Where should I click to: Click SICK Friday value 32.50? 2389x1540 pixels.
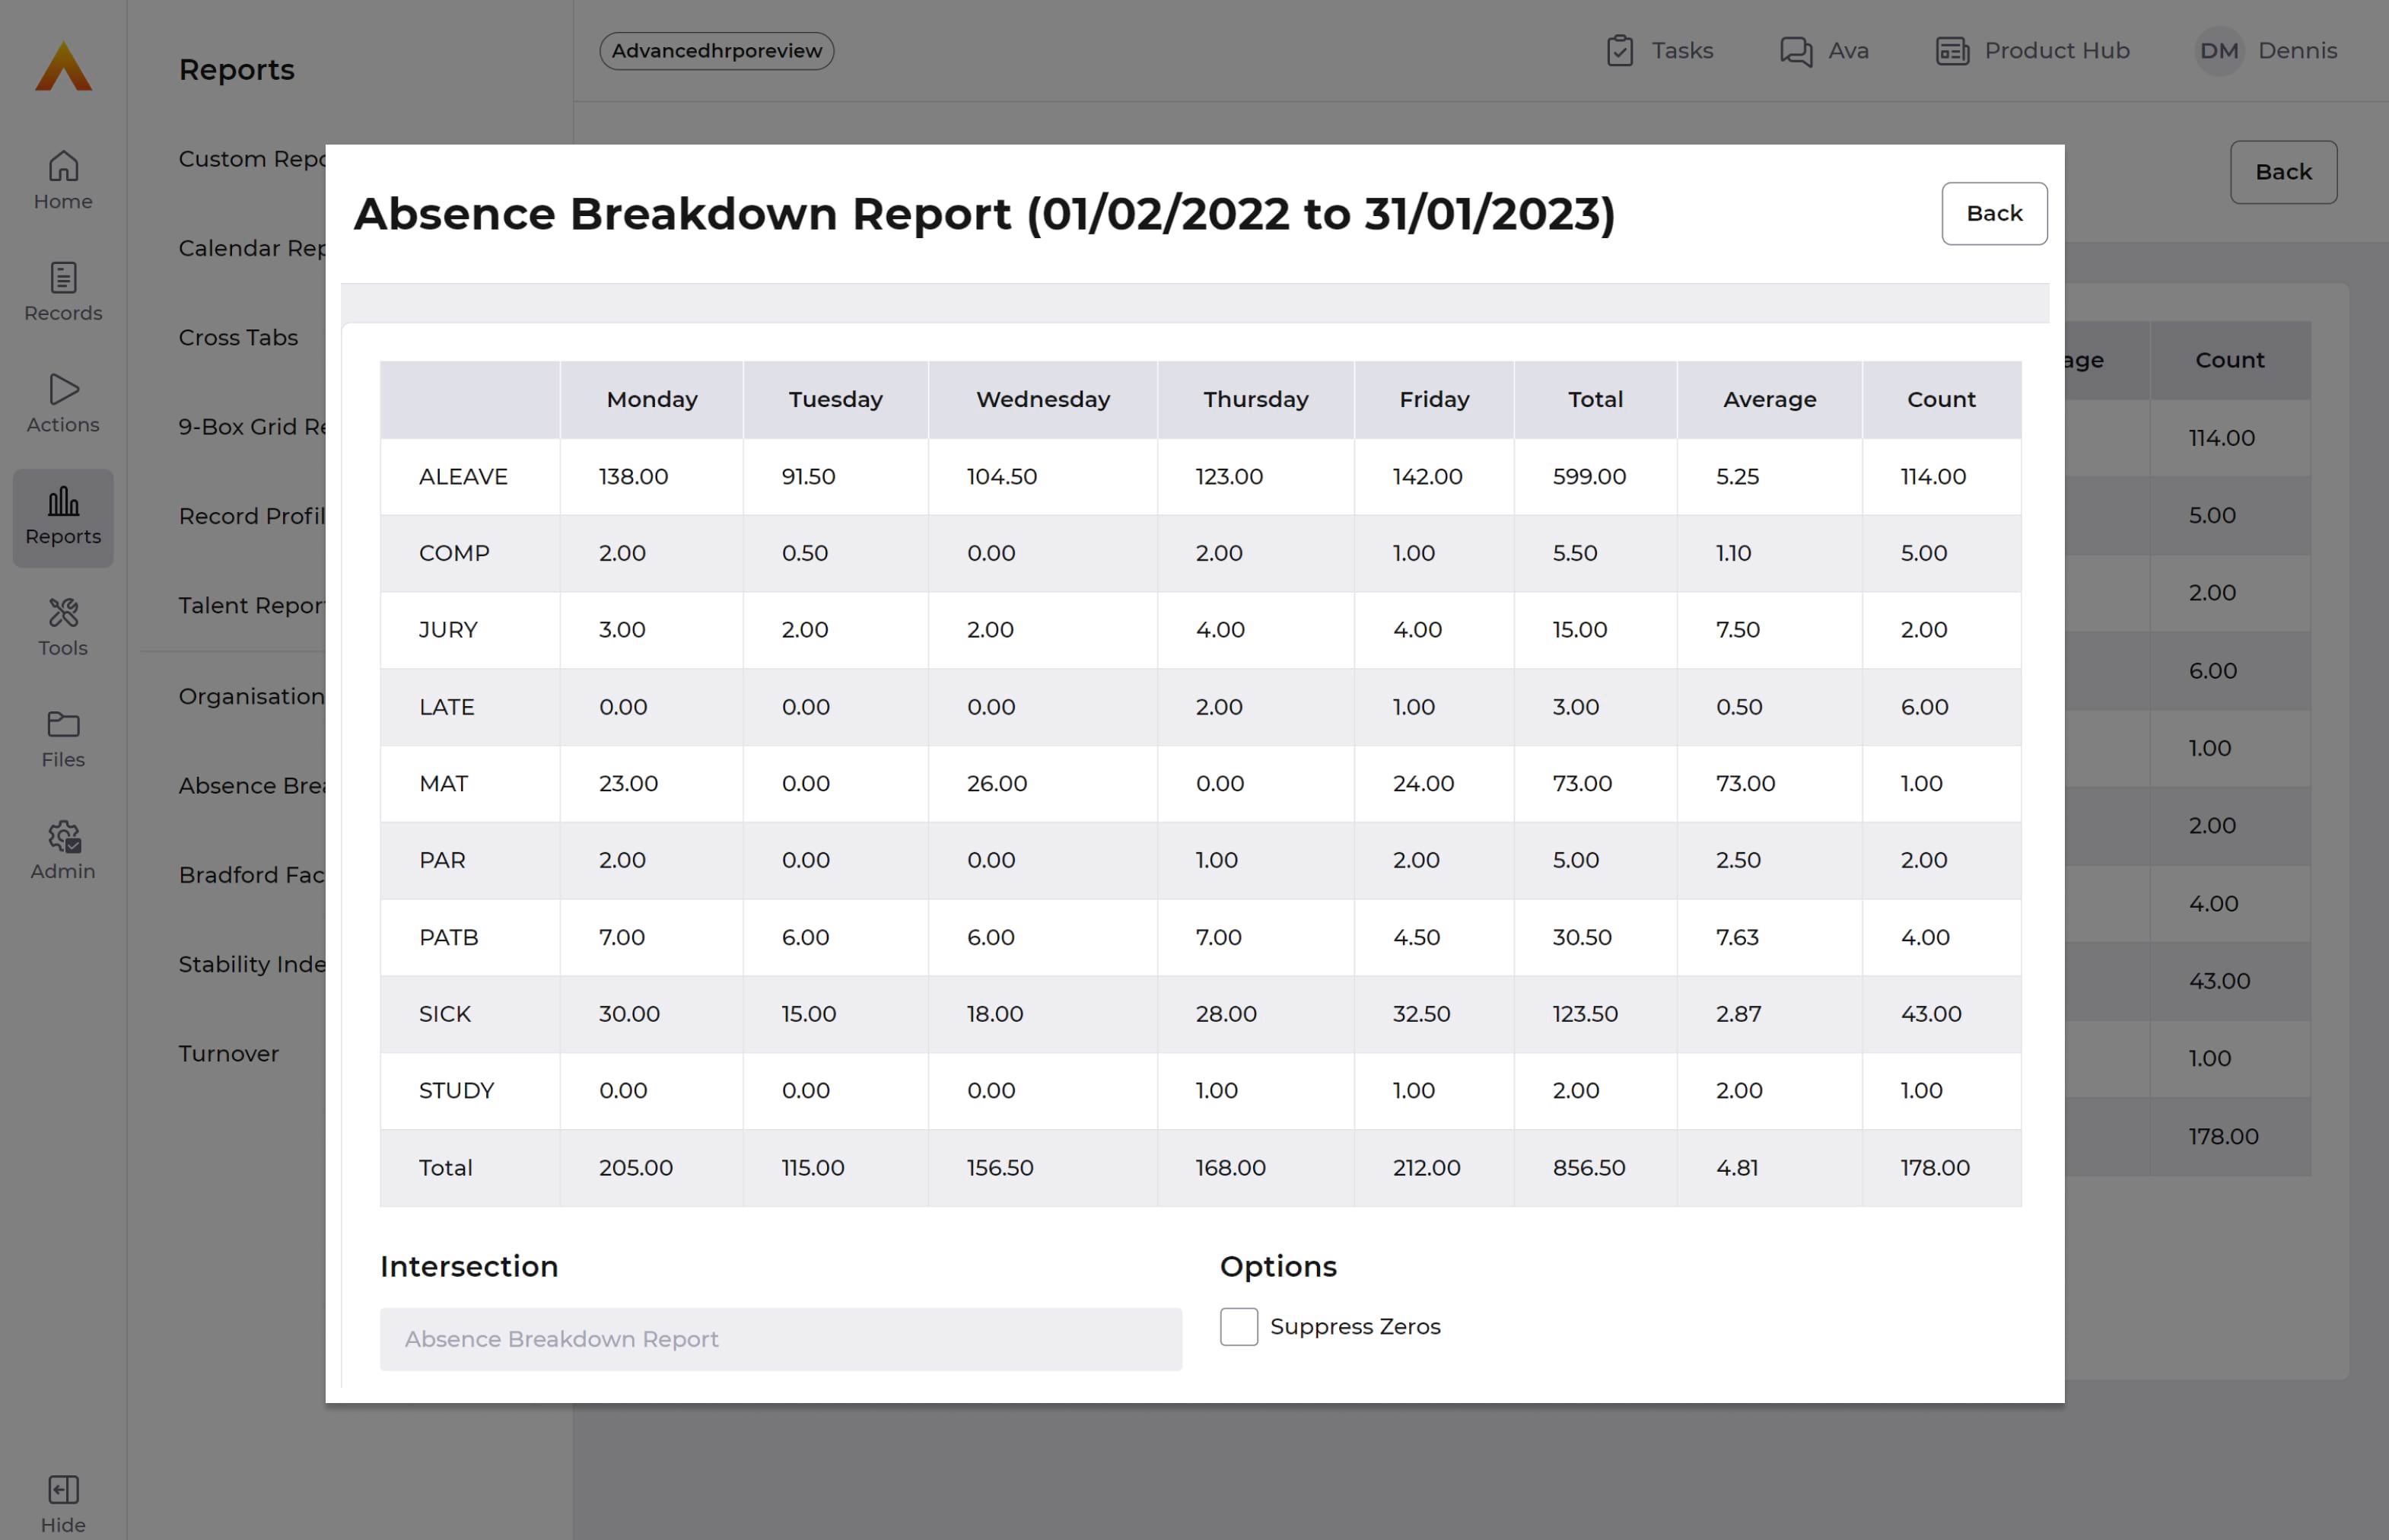point(1421,1014)
